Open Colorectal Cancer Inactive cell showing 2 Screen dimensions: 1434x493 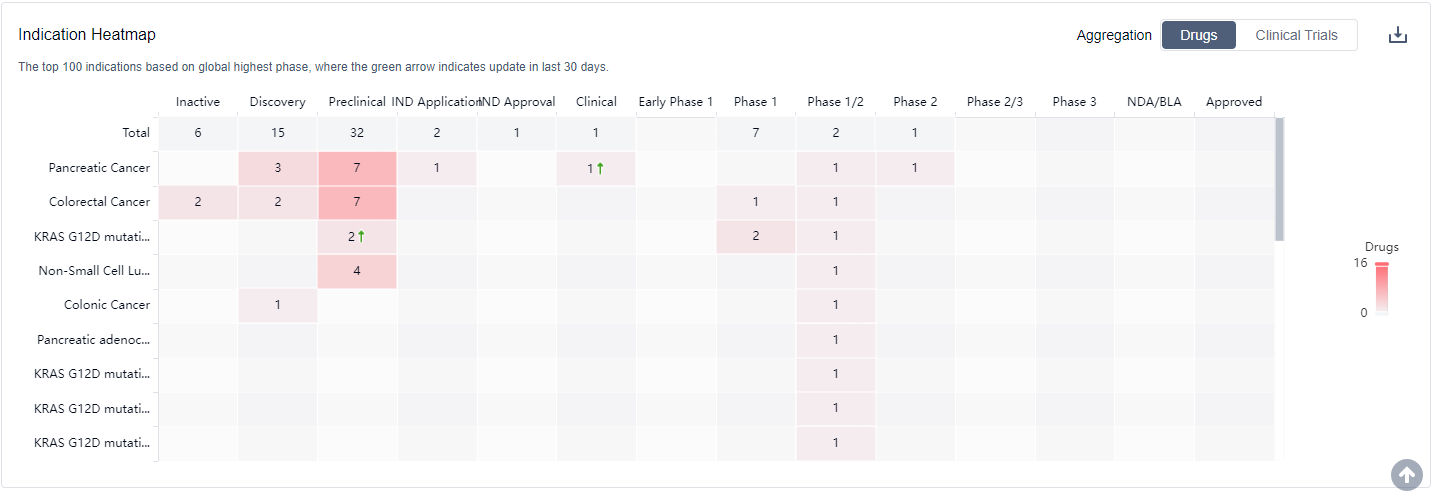pyautogui.click(x=198, y=202)
